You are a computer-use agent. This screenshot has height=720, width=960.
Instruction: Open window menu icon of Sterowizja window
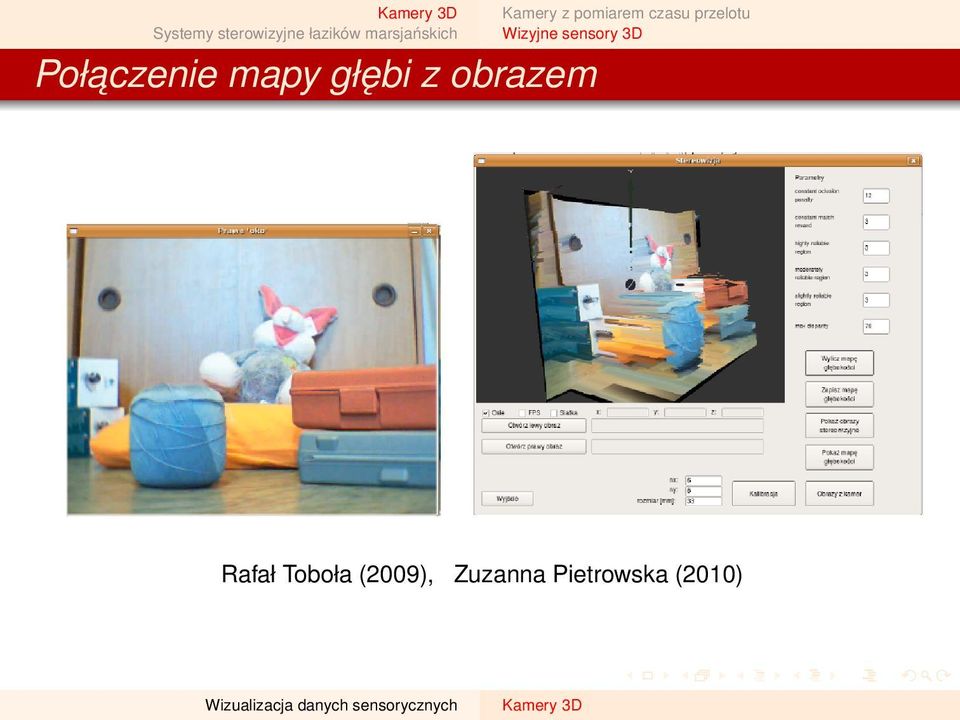click(482, 161)
